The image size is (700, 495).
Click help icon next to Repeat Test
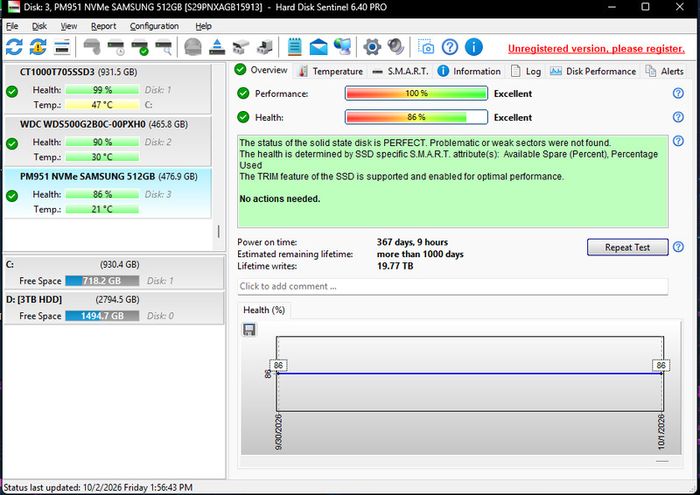tap(678, 247)
